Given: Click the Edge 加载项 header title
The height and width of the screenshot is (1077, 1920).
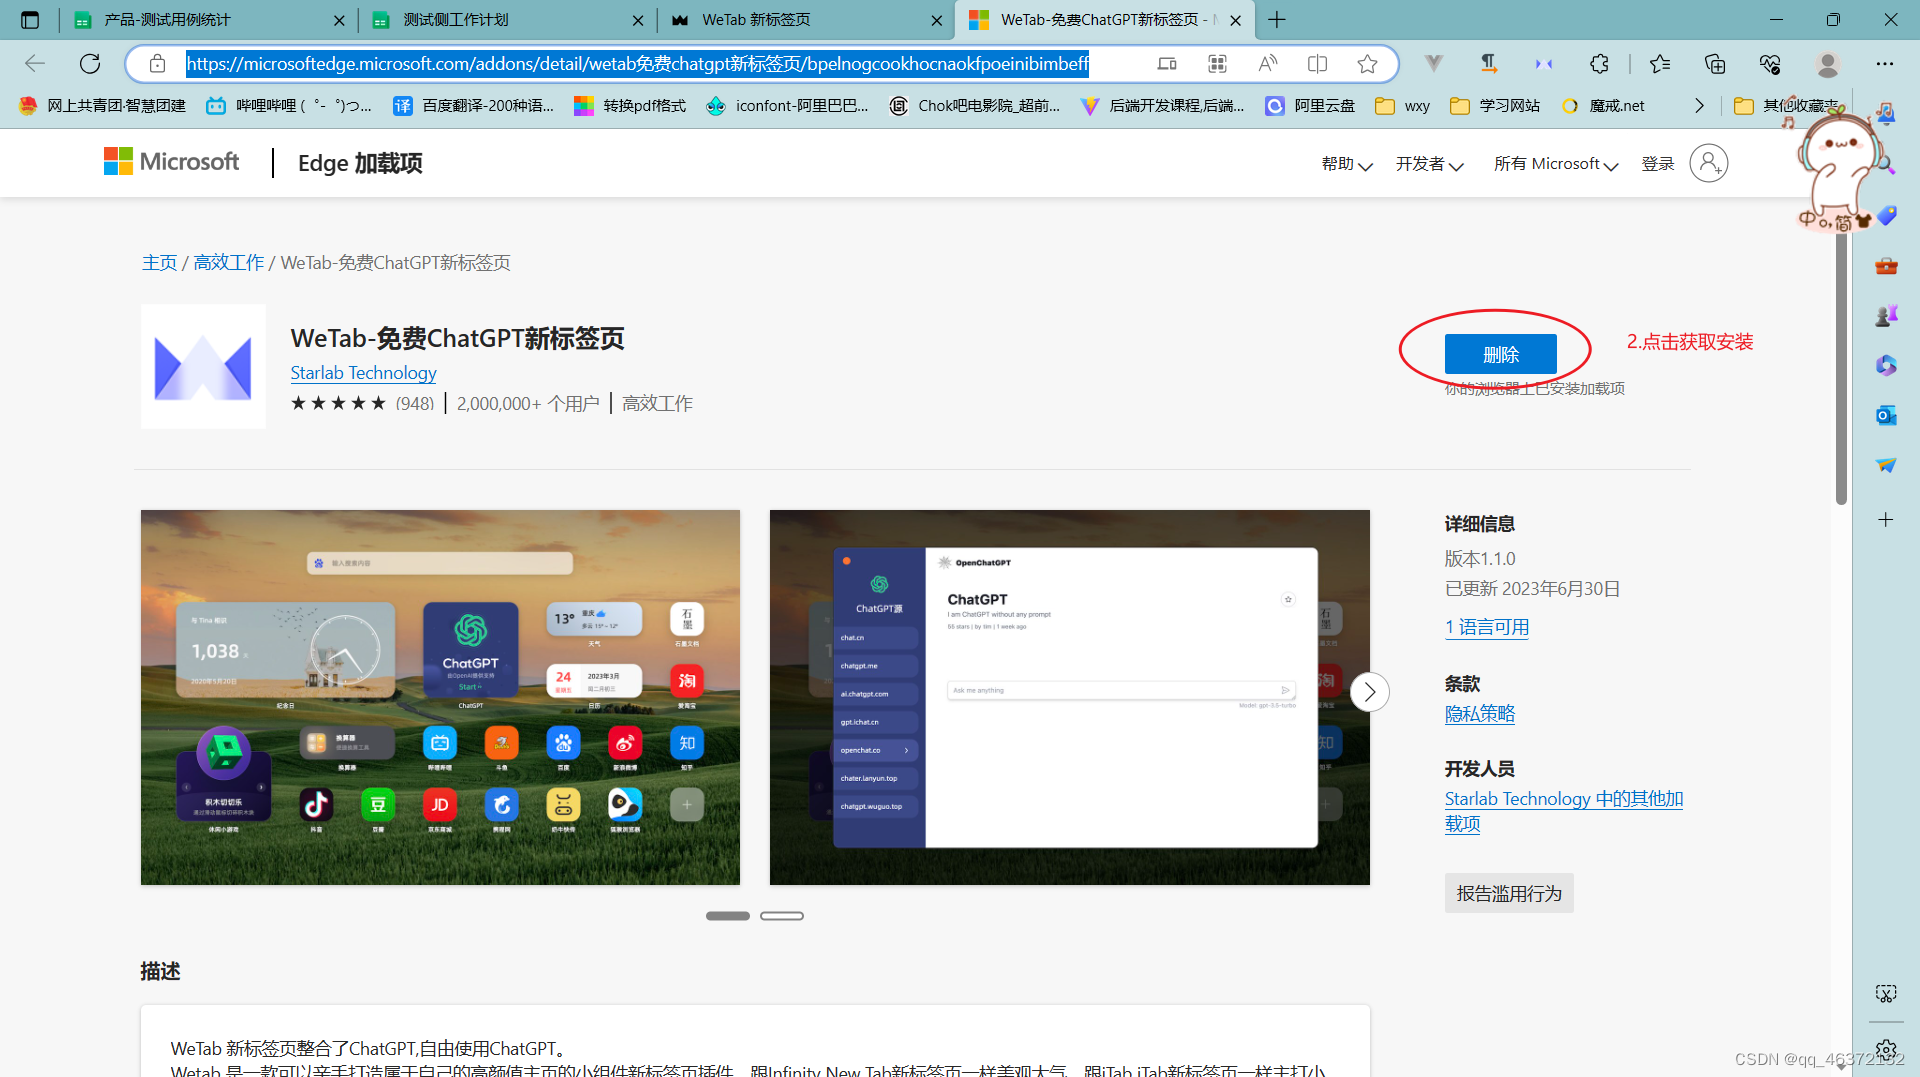Looking at the screenshot, I should point(360,163).
